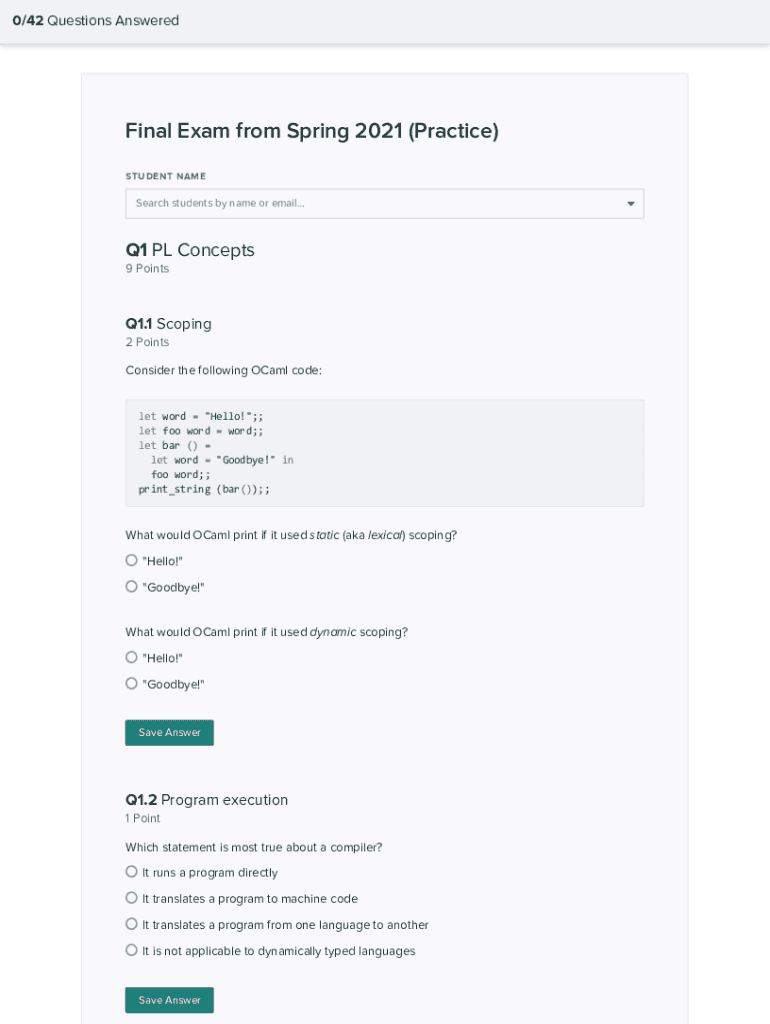Viewport: 770px width, 1024px height.
Task: Pick "It translates a program to machine code"
Action: pyautogui.click(x=132, y=898)
